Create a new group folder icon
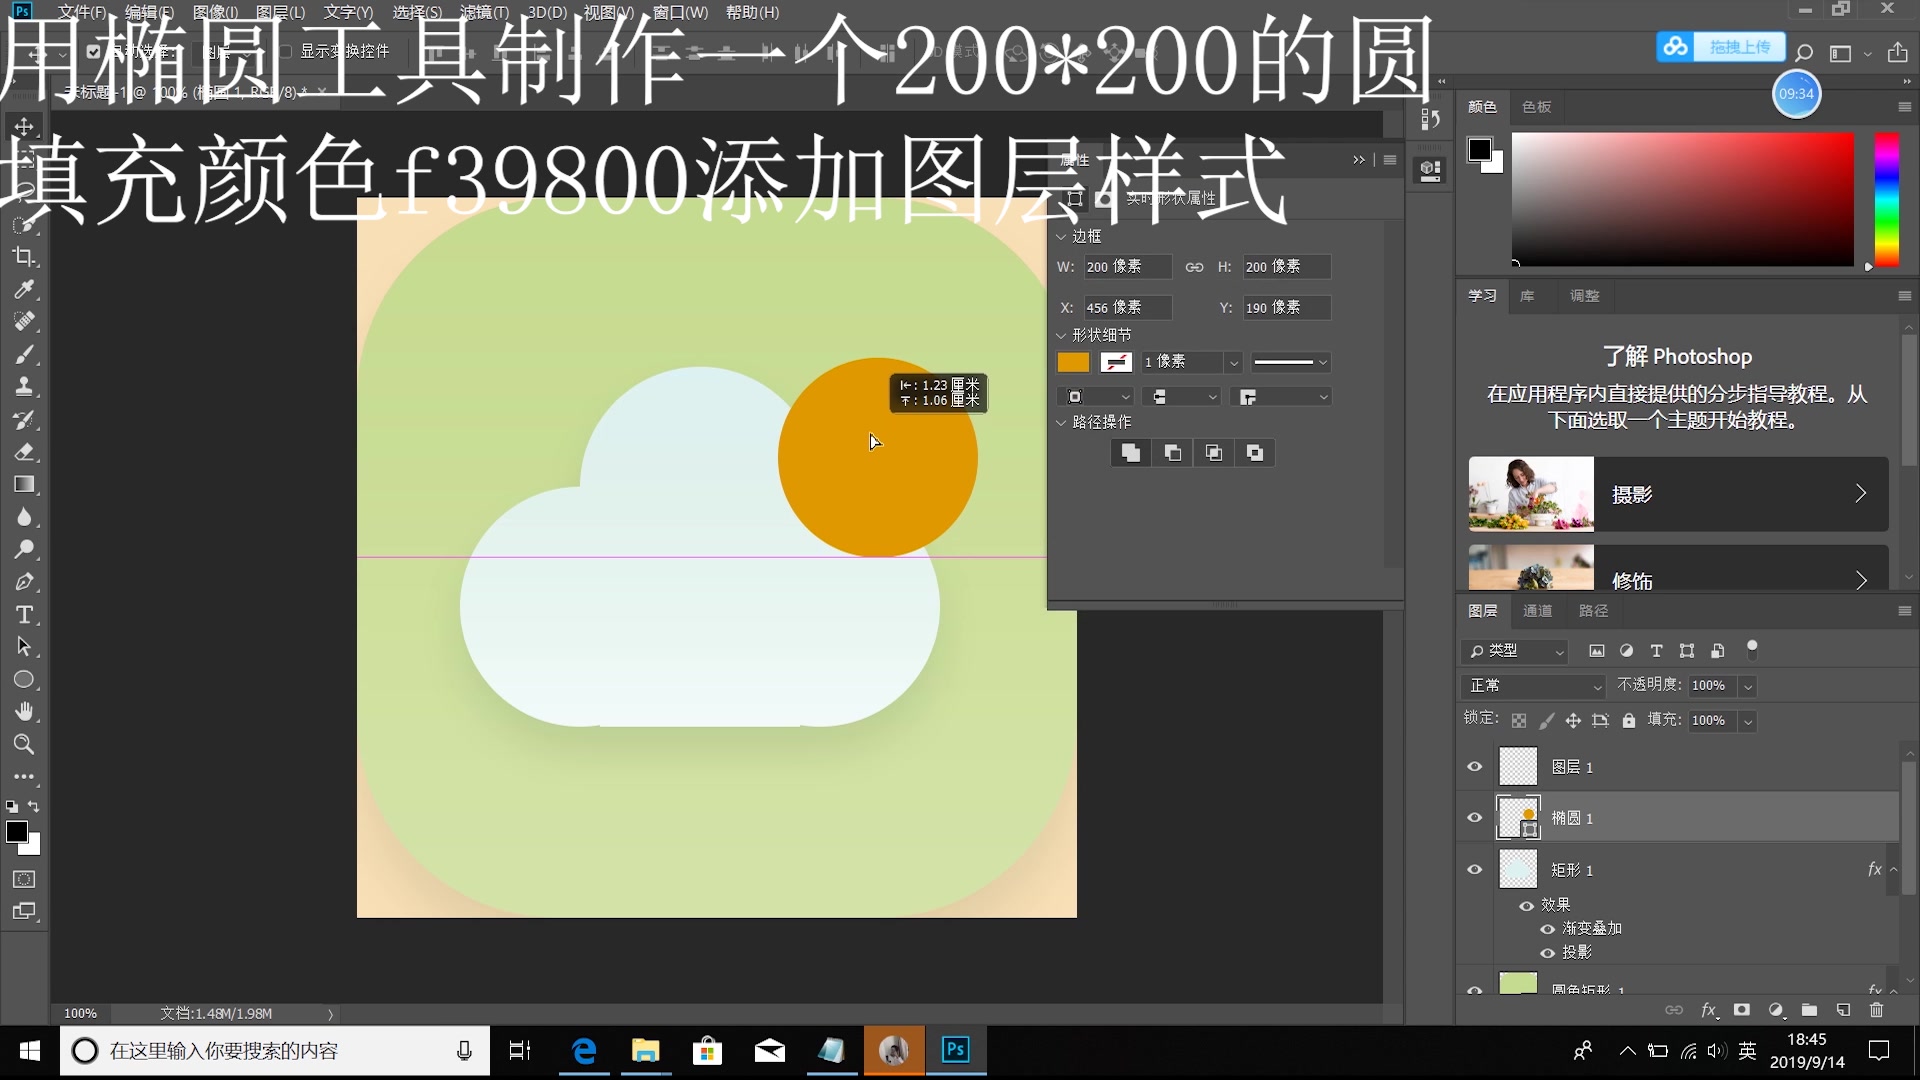The height and width of the screenshot is (1080, 1920). click(x=1809, y=1011)
